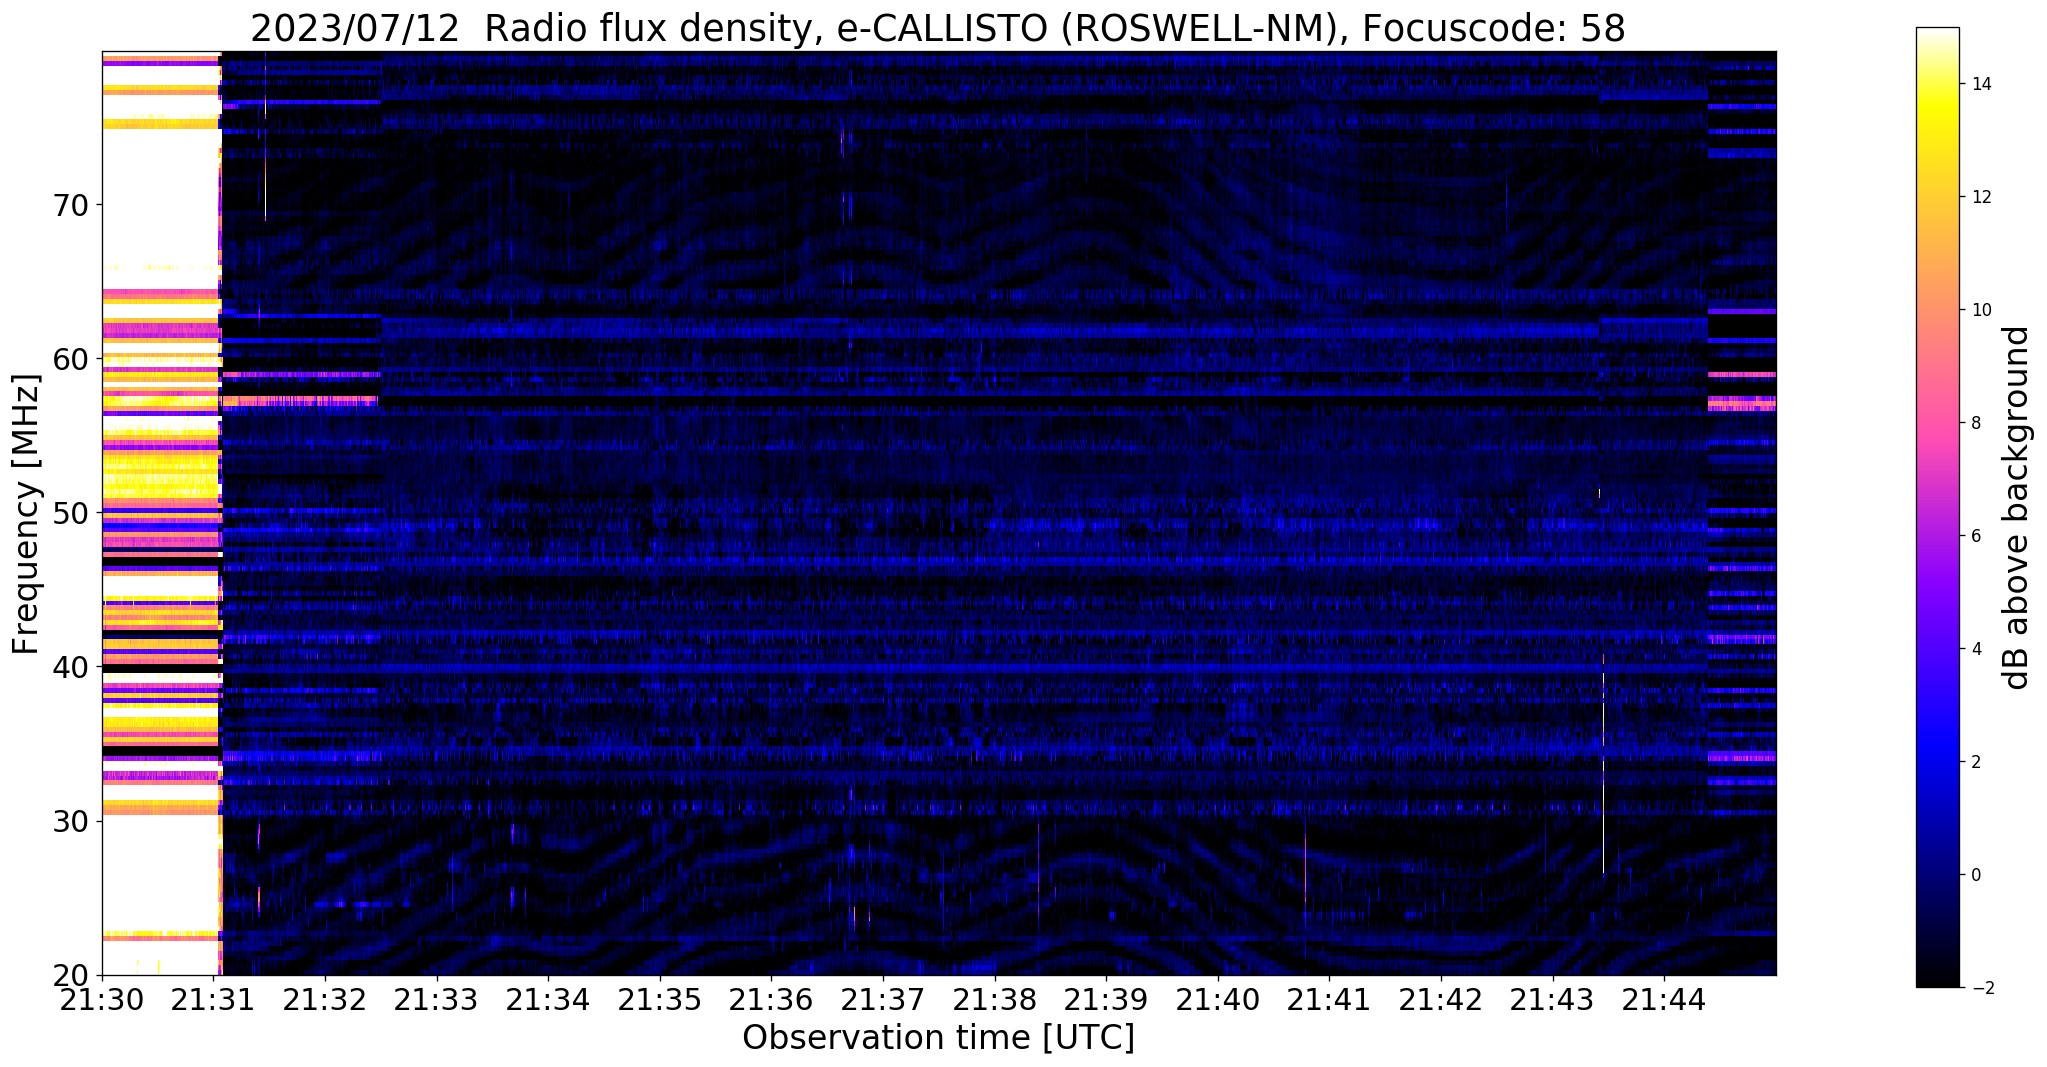Click the 21:44 time tick label
This screenshot has width=2047, height=1067.
1665,999
